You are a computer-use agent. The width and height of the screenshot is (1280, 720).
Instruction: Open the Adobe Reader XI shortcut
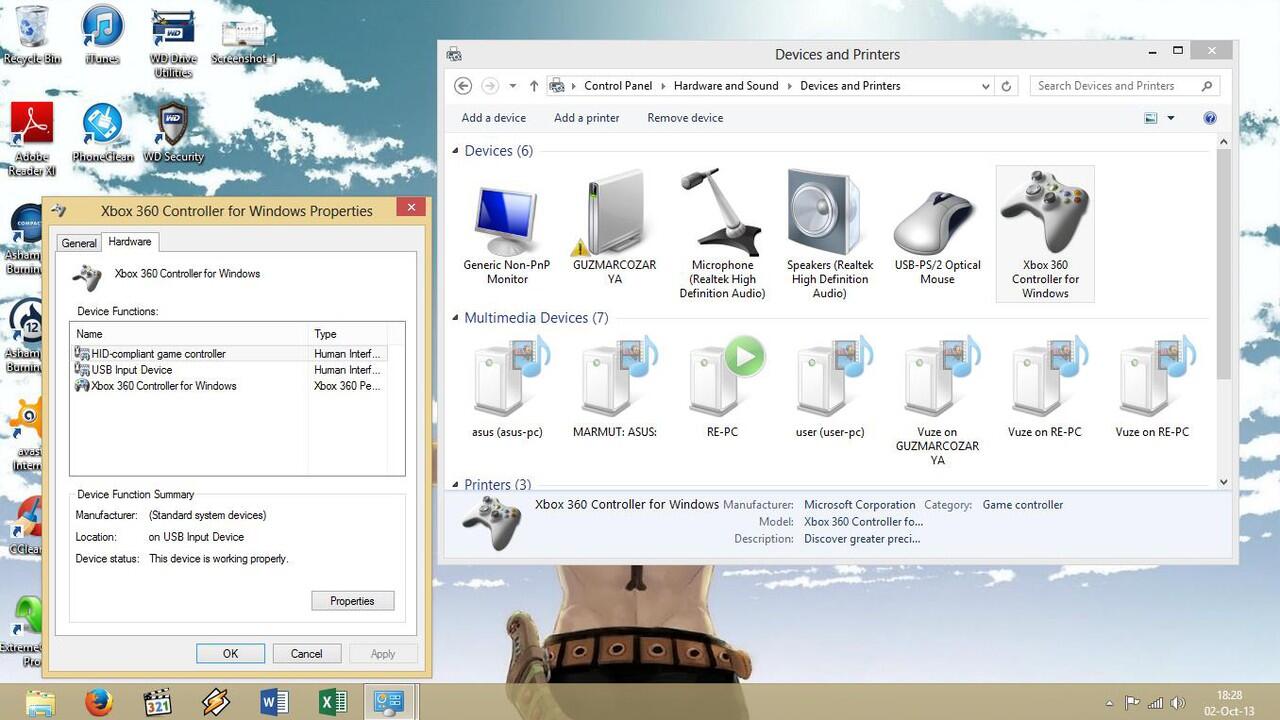(x=32, y=140)
